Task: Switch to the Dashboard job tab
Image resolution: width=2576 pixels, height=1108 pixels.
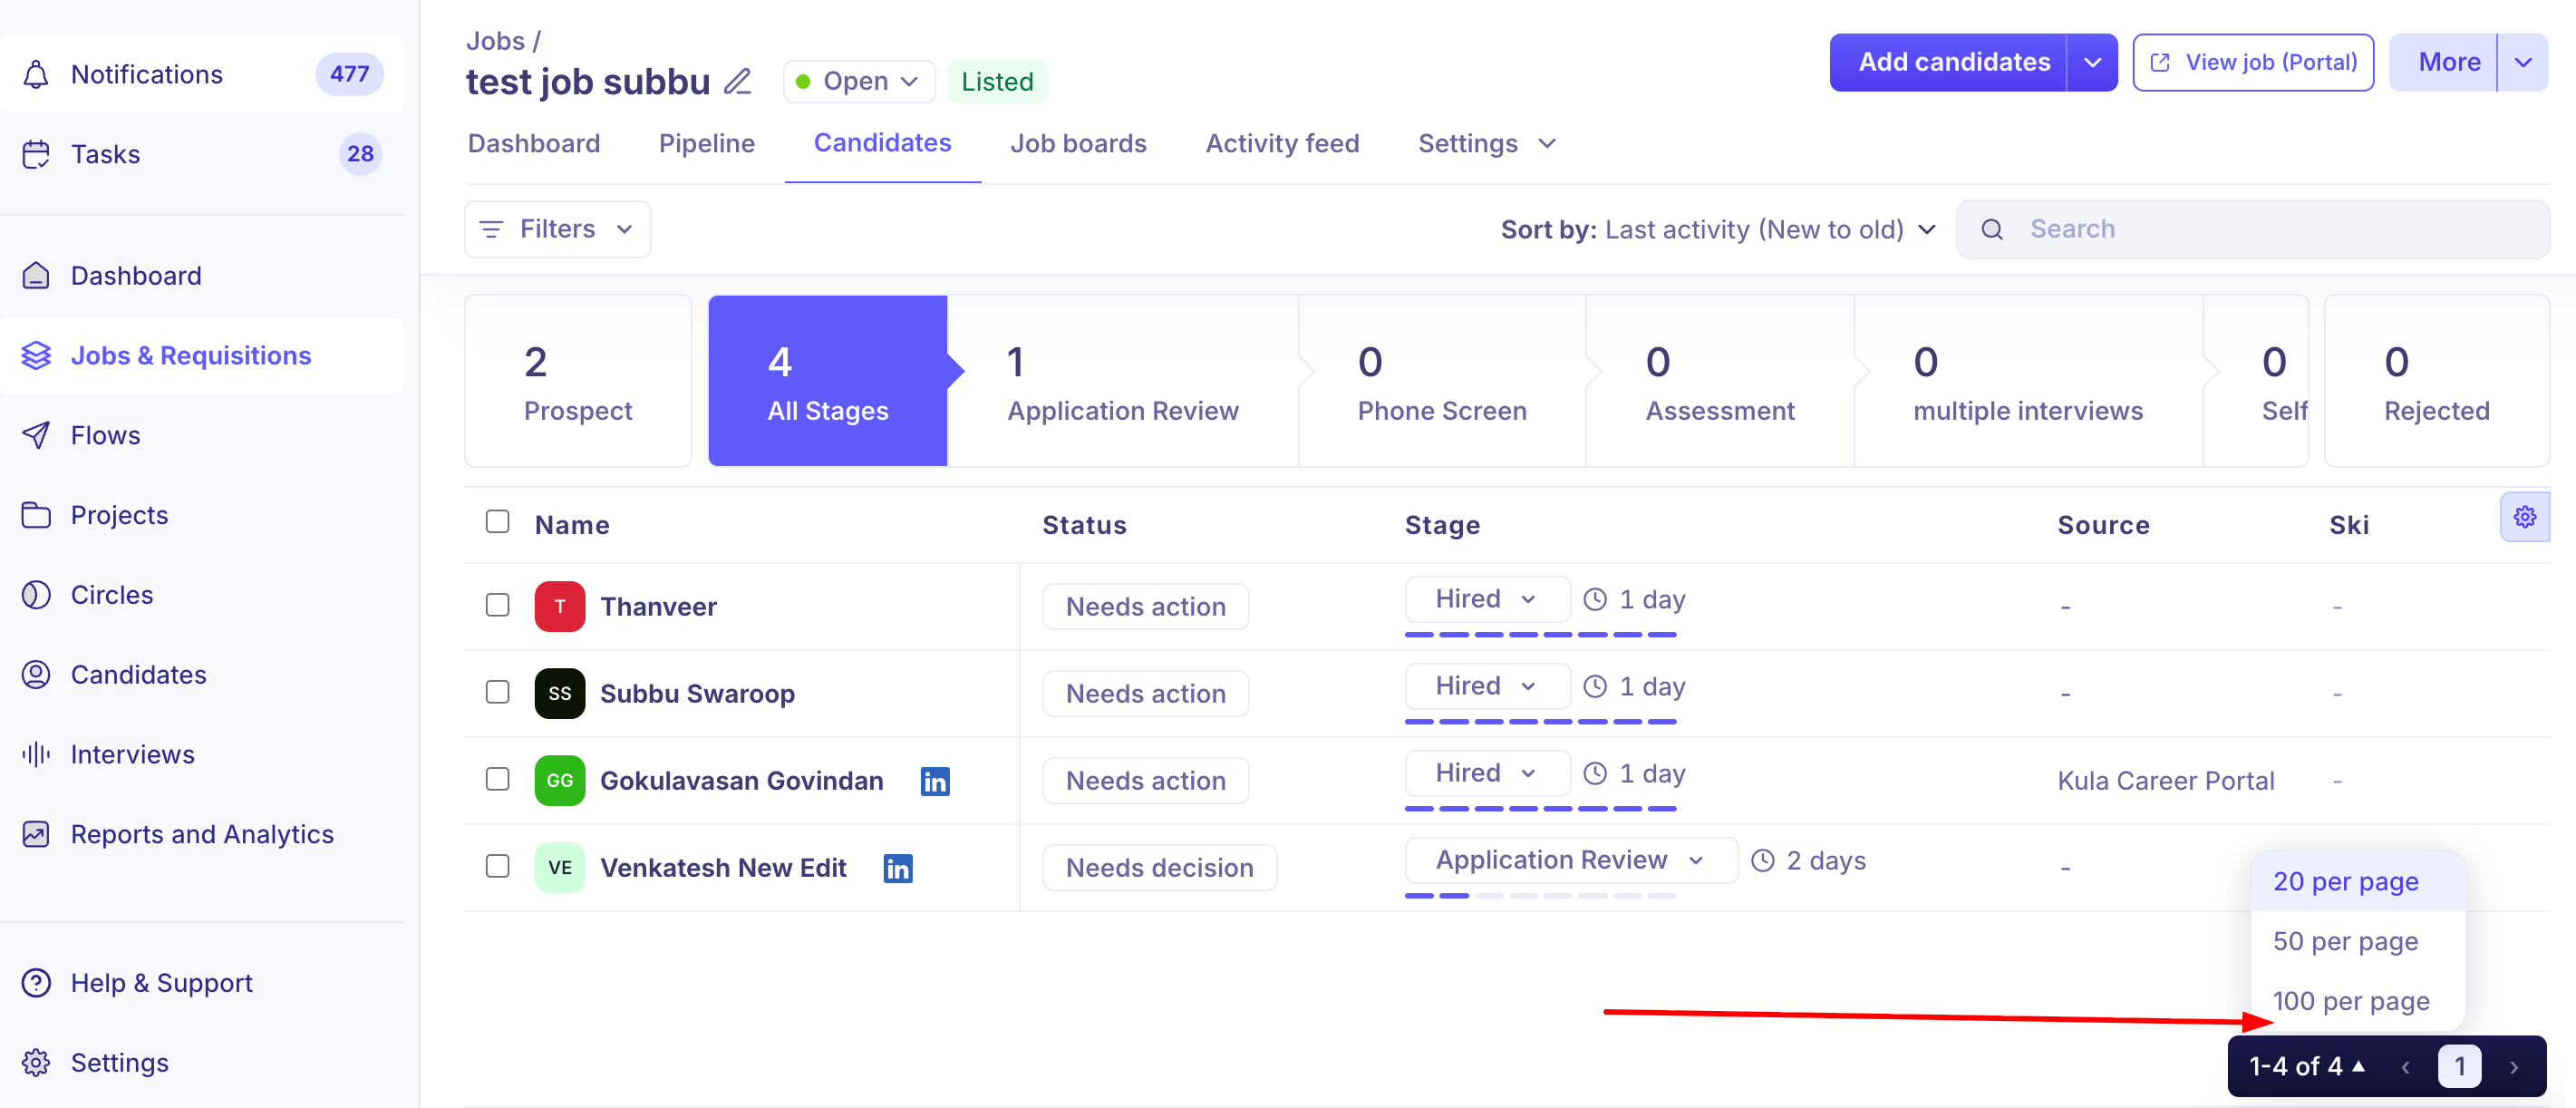Action: coord(534,144)
